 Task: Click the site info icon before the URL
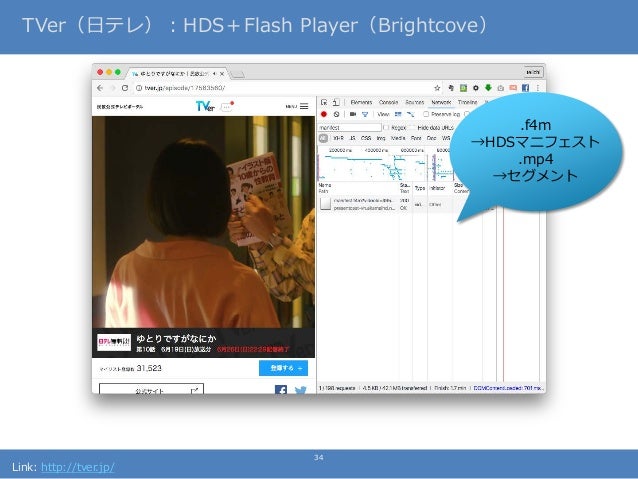coord(138,88)
